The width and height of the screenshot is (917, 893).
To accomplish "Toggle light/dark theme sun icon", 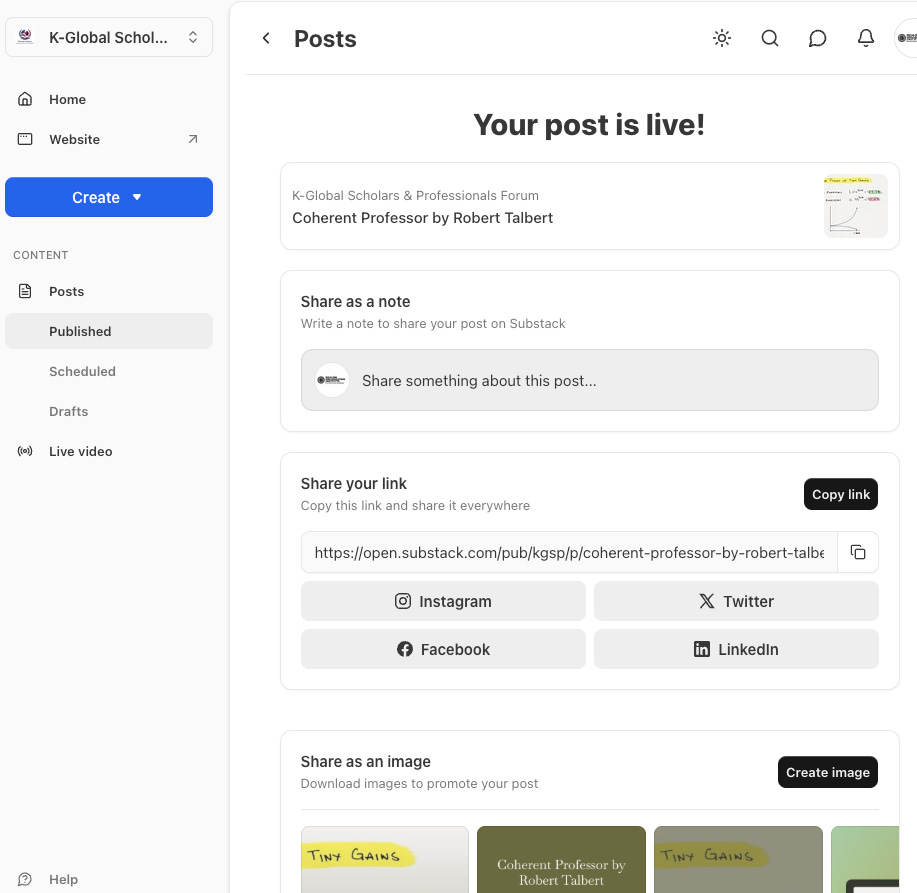I will coord(722,39).
